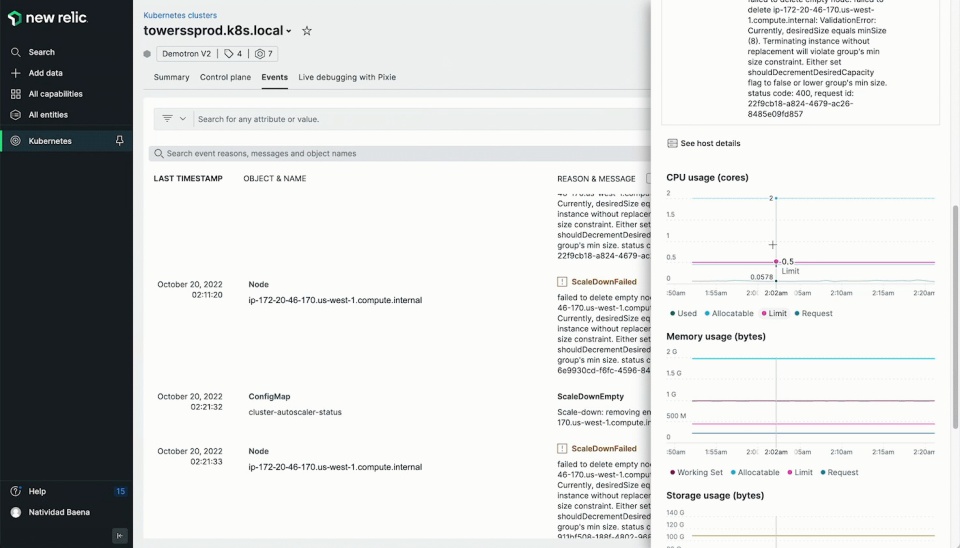Click the Add data plus icon
960x548 pixels.
click(x=16, y=73)
